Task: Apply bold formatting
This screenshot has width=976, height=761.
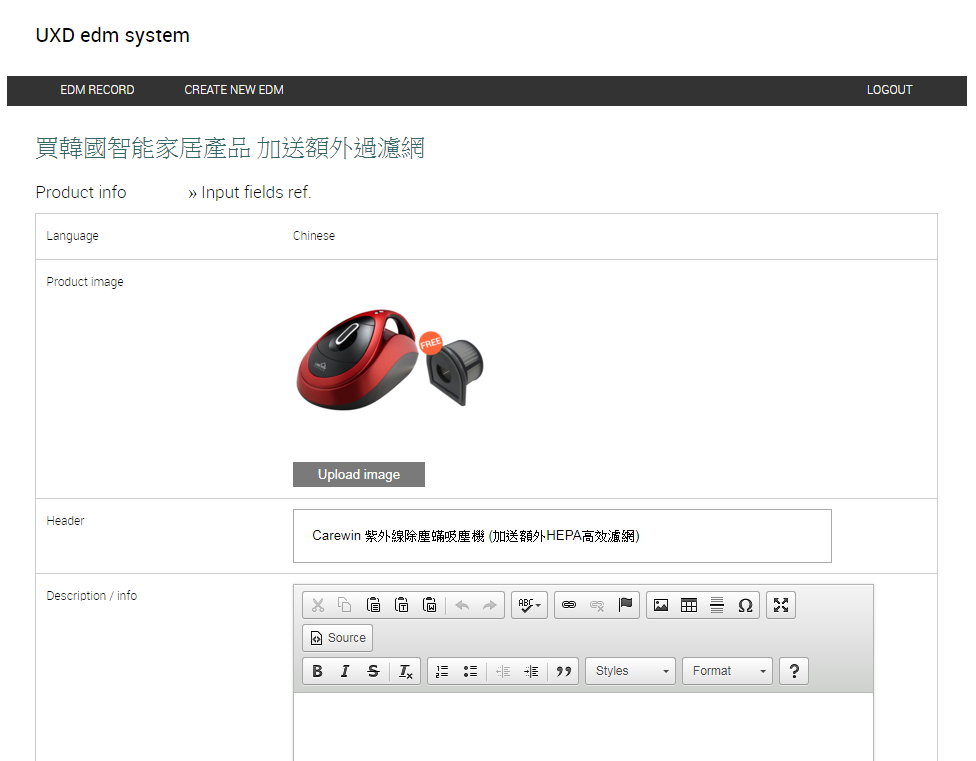Action: 317,671
